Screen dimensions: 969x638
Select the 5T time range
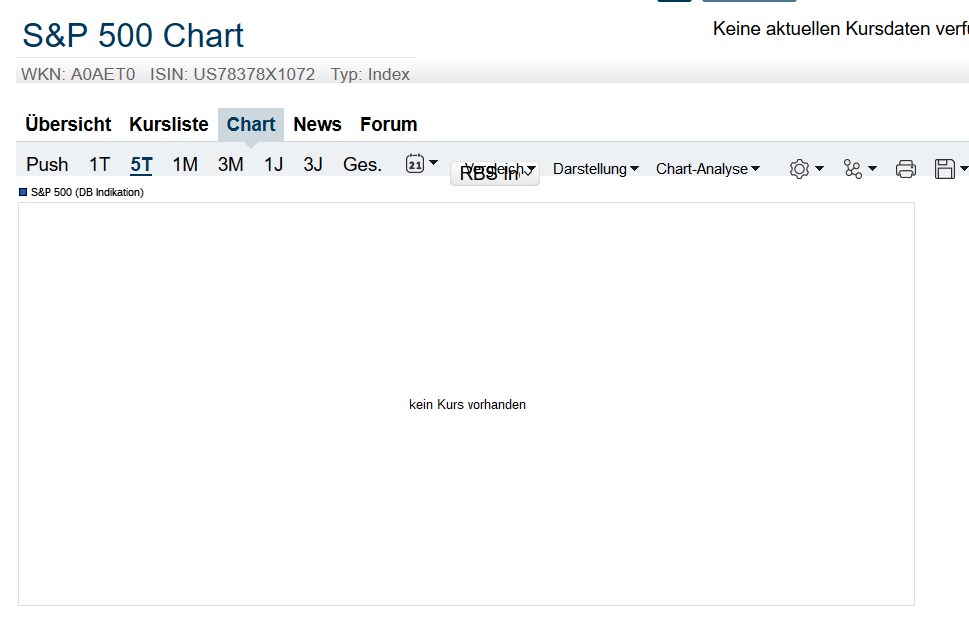[141, 164]
